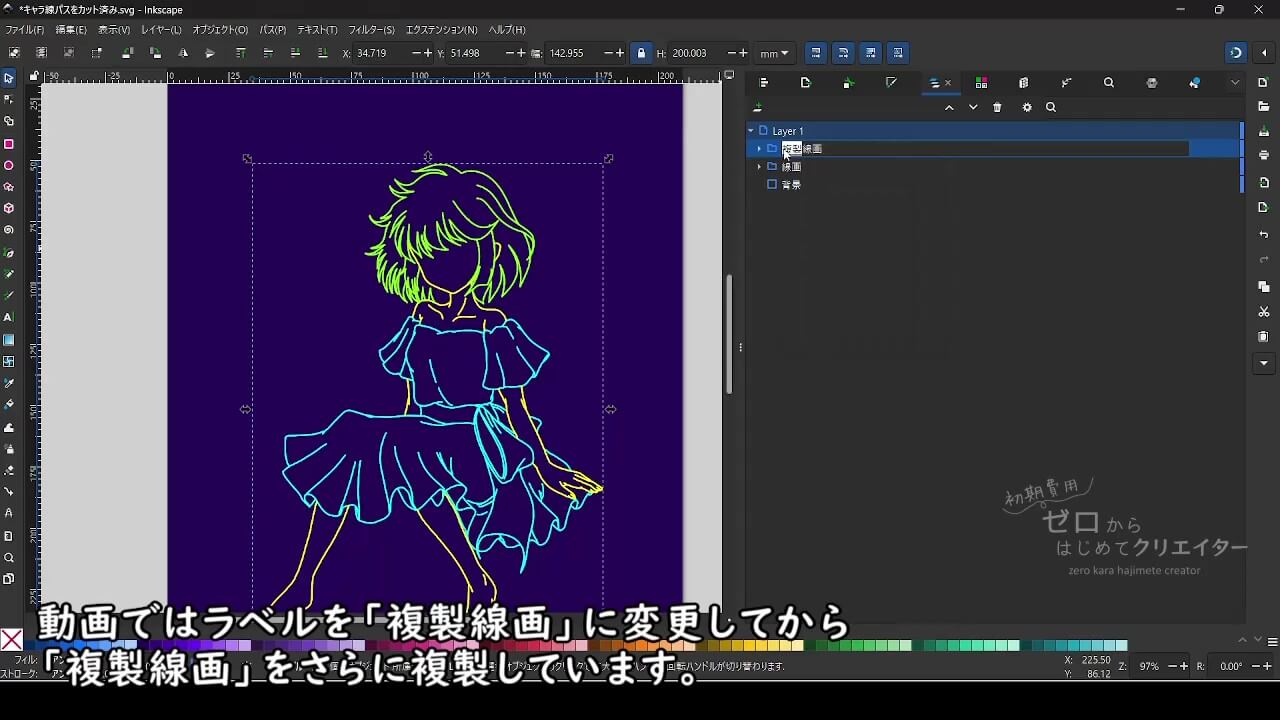1280x720 pixels.
Task: Select the Zoom tool in toolbox
Action: [x=9, y=558]
